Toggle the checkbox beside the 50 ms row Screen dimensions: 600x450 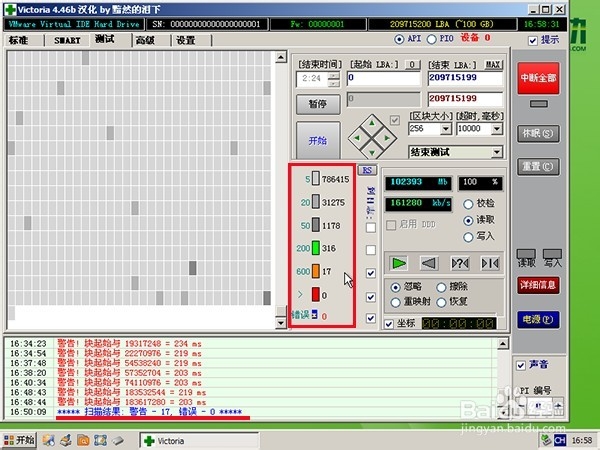point(371,228)
